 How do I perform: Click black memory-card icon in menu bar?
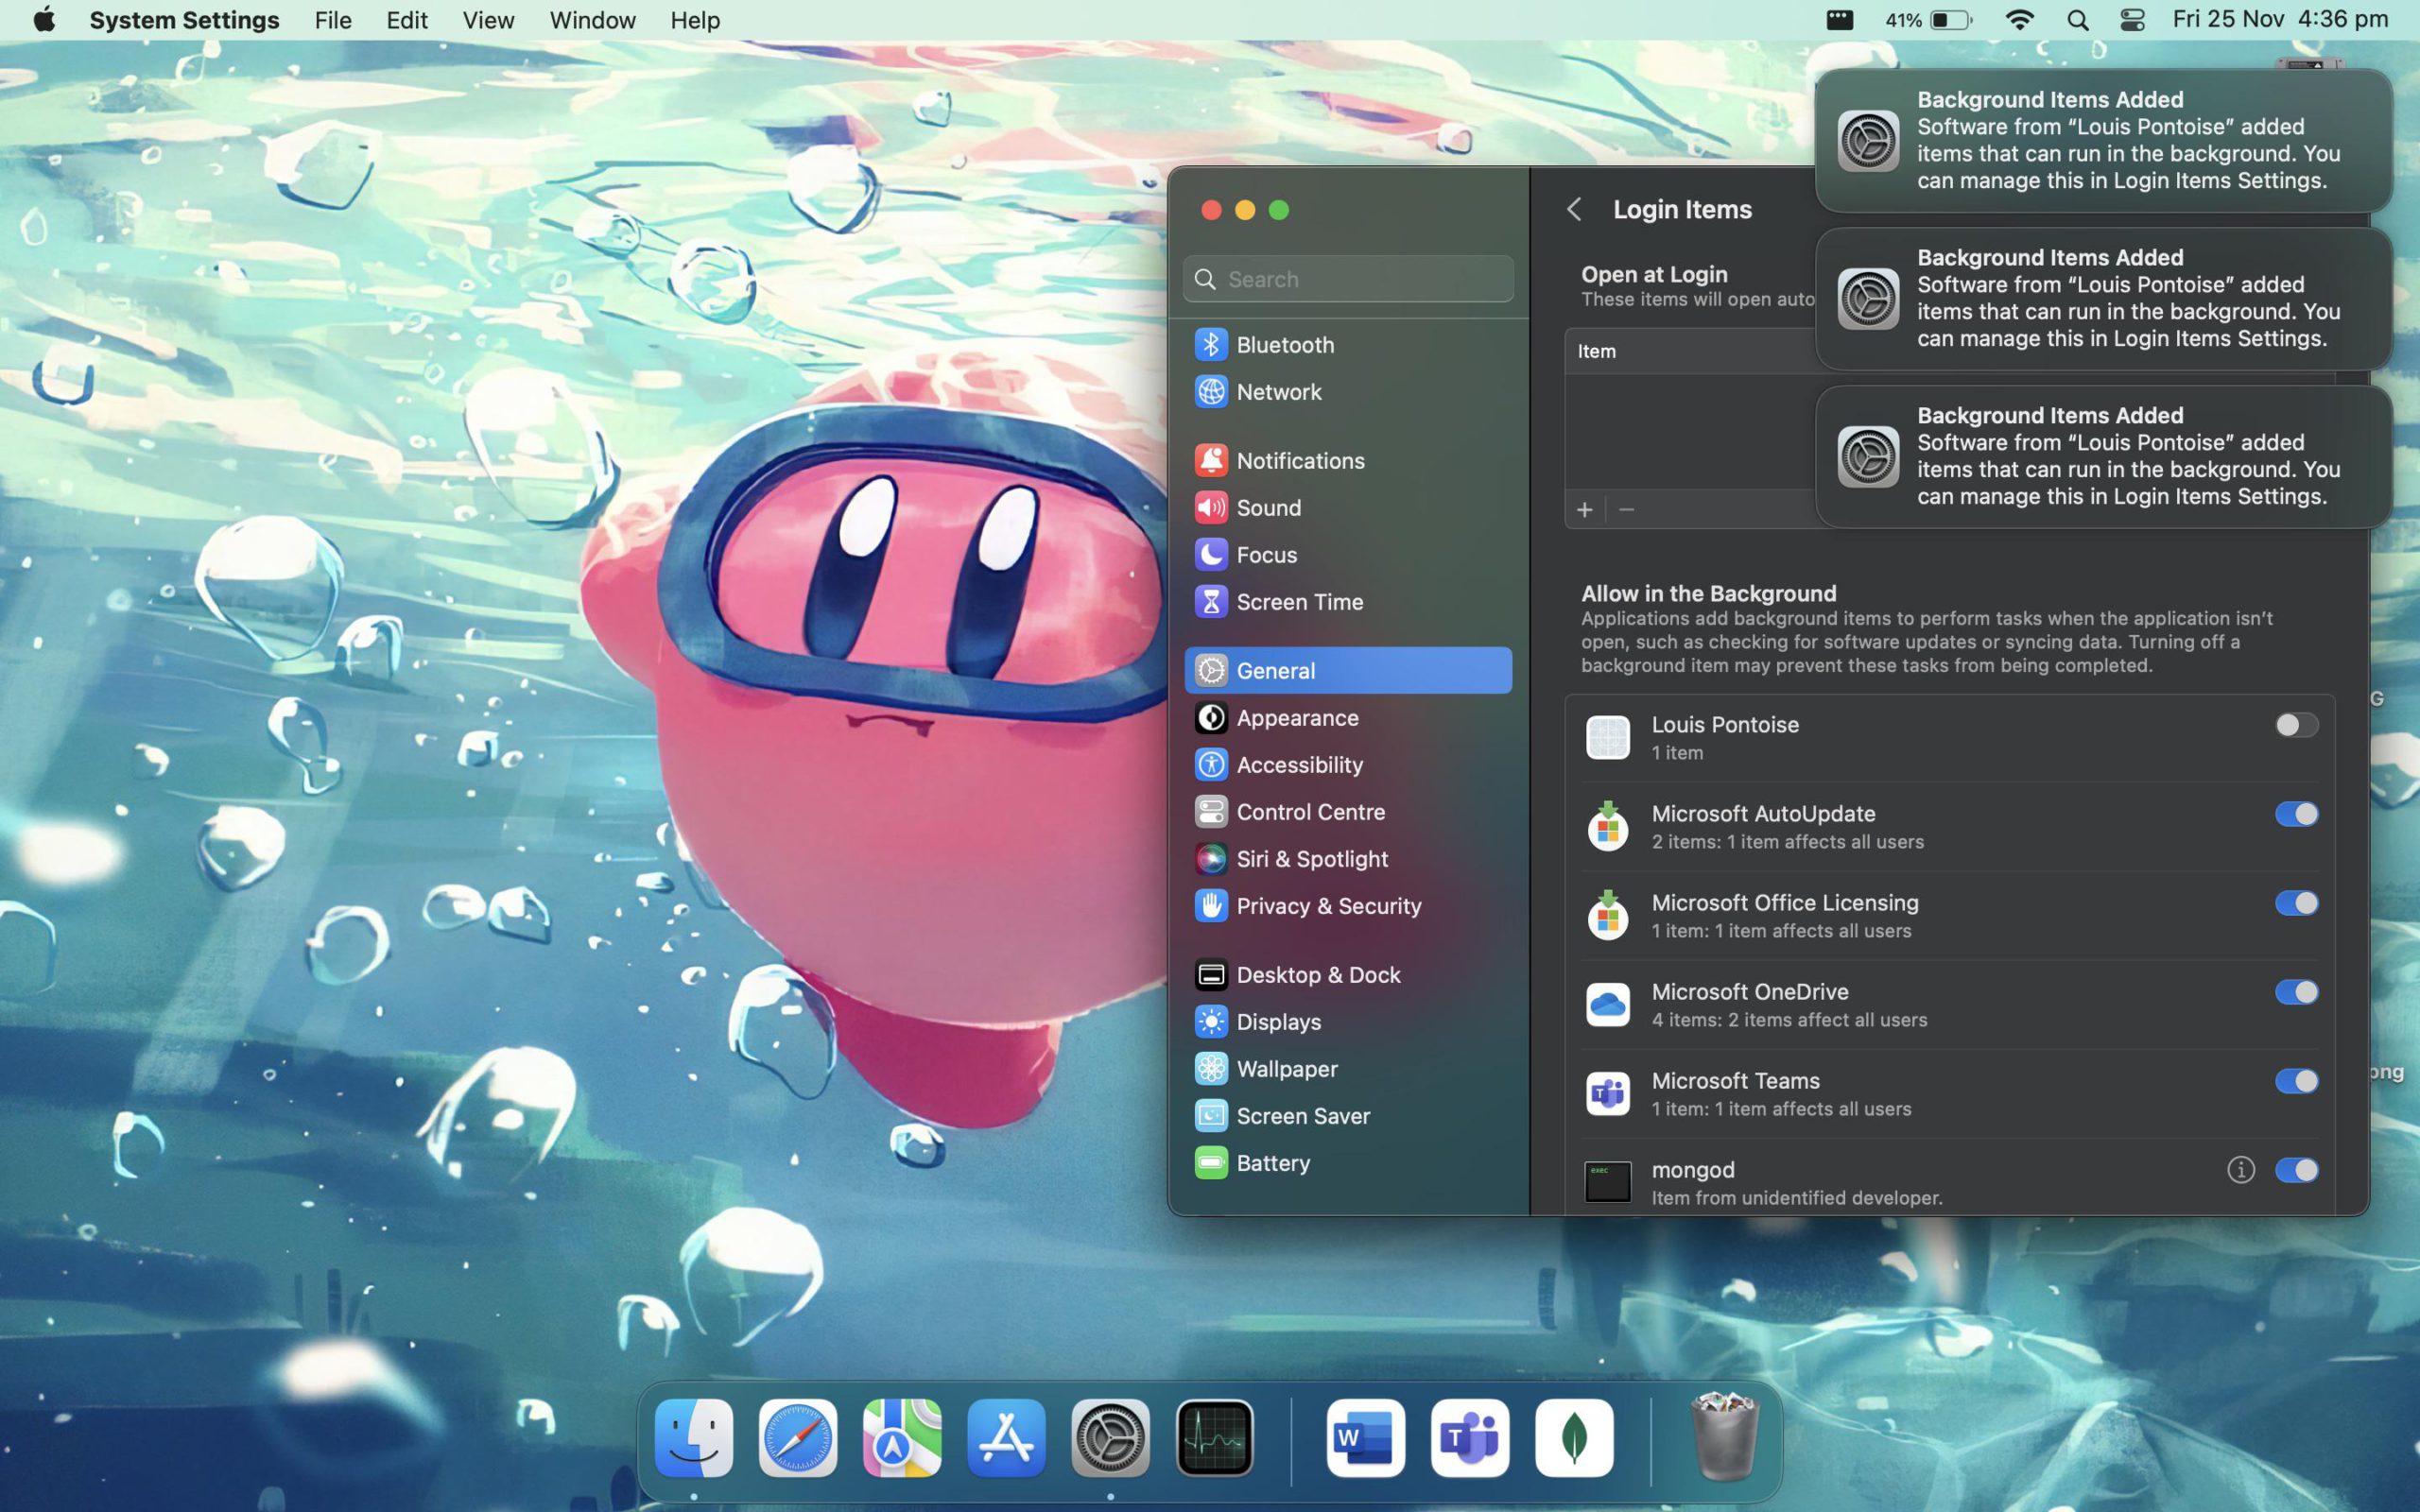pyautogui.click(x=1839, y=20)
